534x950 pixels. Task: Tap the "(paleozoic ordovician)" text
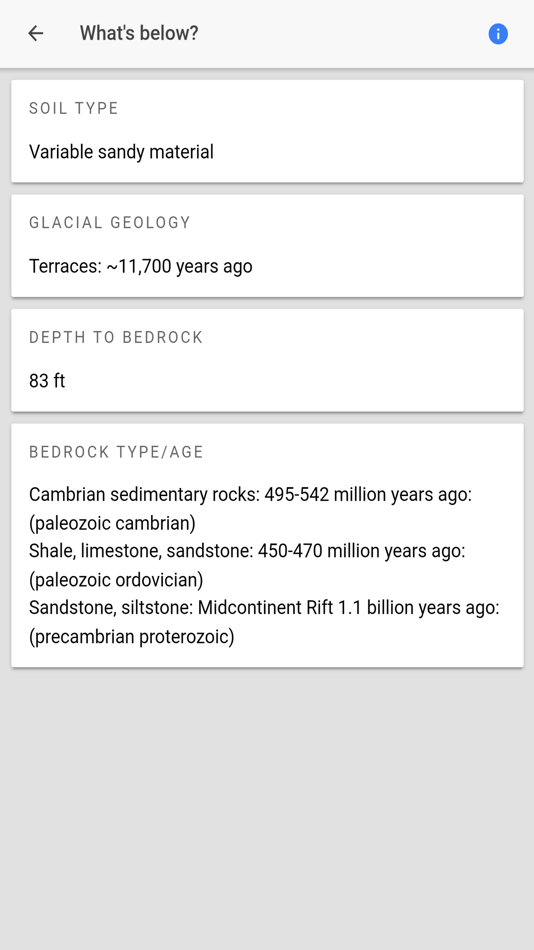point(116,580)
